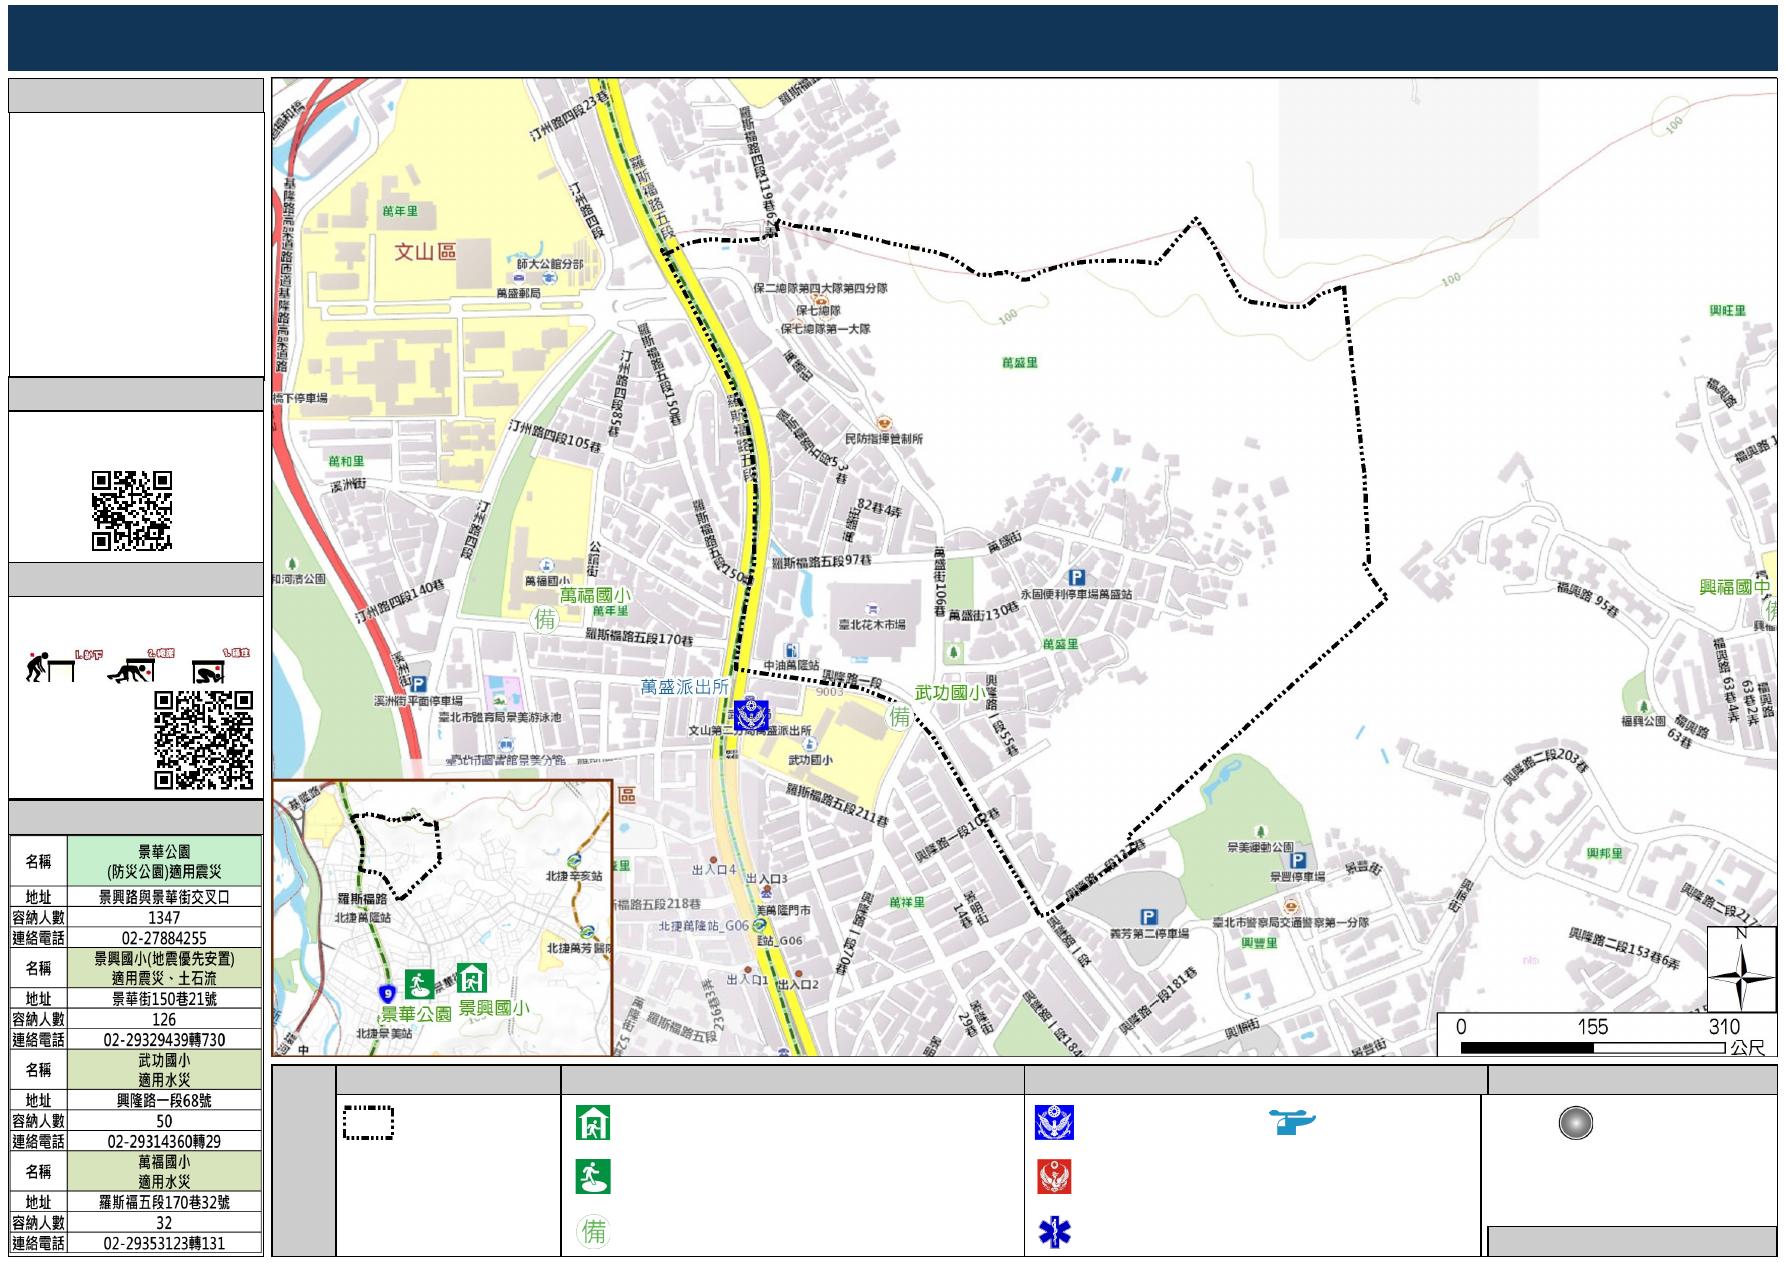The height and width of the screenshot is (1263, 1786).
Task: Click the 景美運動公園 label on the map
Action: [1260, 847]
